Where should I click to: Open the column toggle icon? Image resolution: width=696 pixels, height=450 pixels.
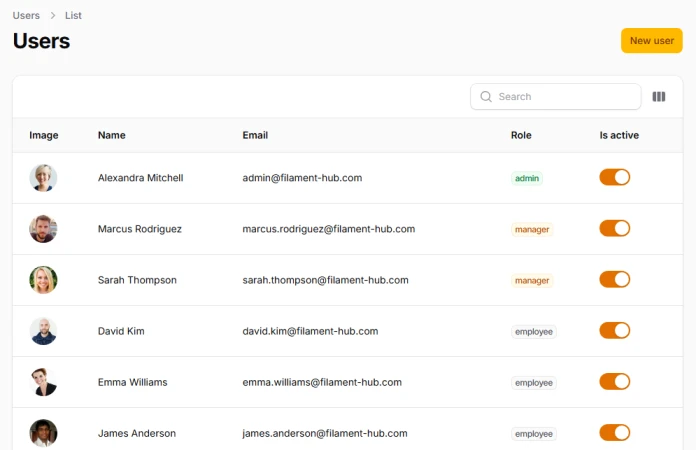(659, 97)
